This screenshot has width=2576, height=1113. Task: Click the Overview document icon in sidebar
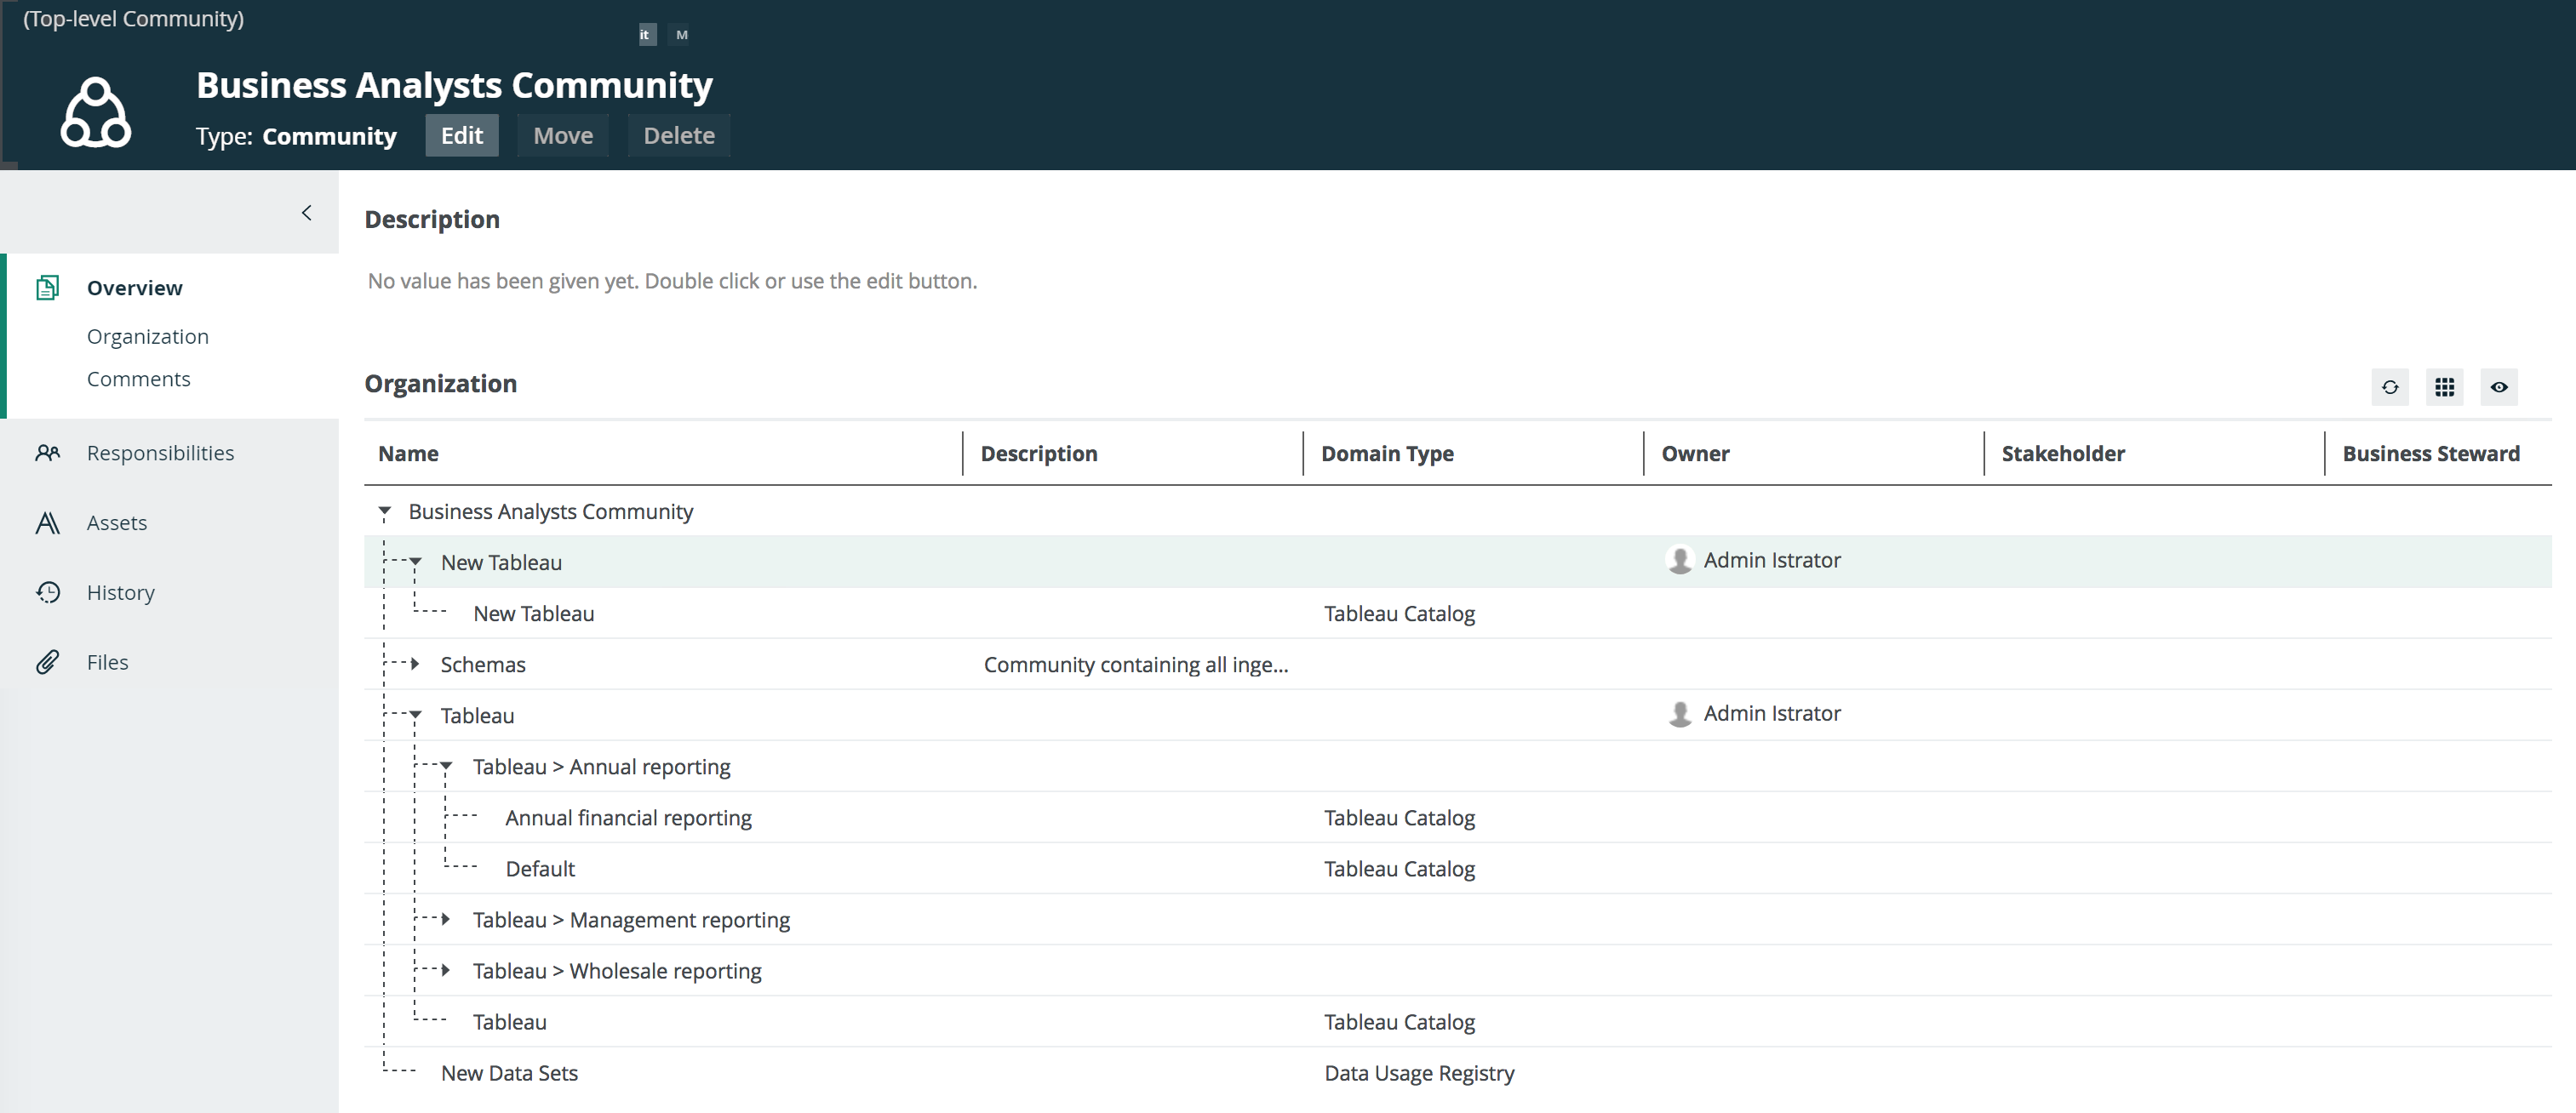point(47,288)
